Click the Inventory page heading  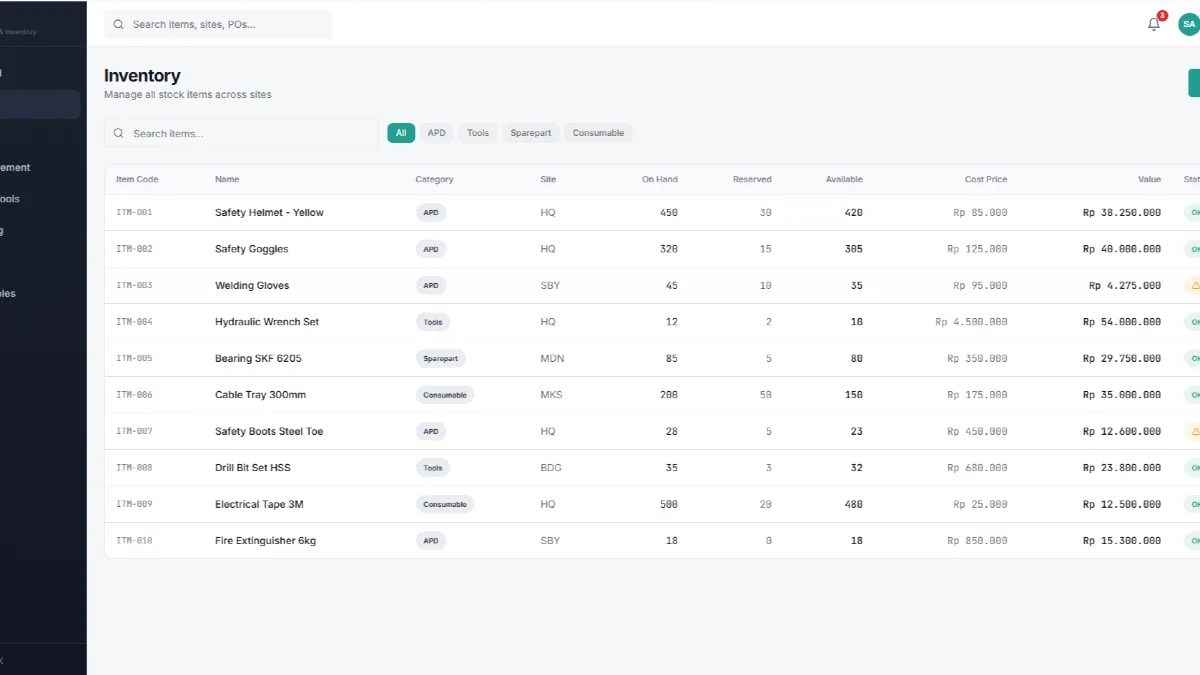click(142, 76)
